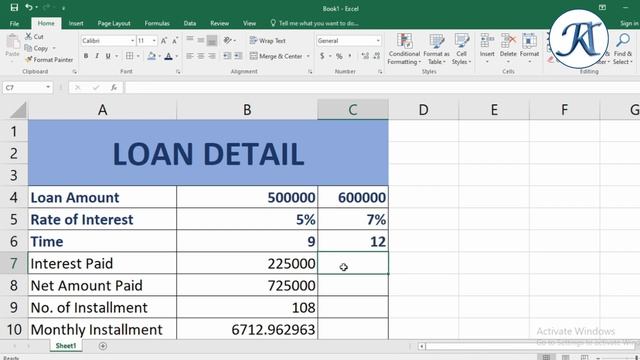
Task: Add a new sheet with plus icon
Action: 103,346
